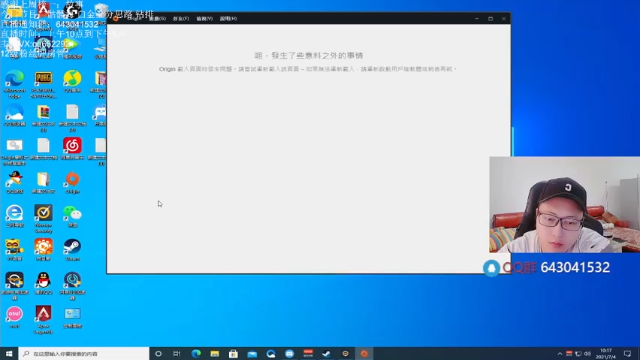Open Task View on taskbar
This screenshot has height=360, width=640.
point(177,353)
